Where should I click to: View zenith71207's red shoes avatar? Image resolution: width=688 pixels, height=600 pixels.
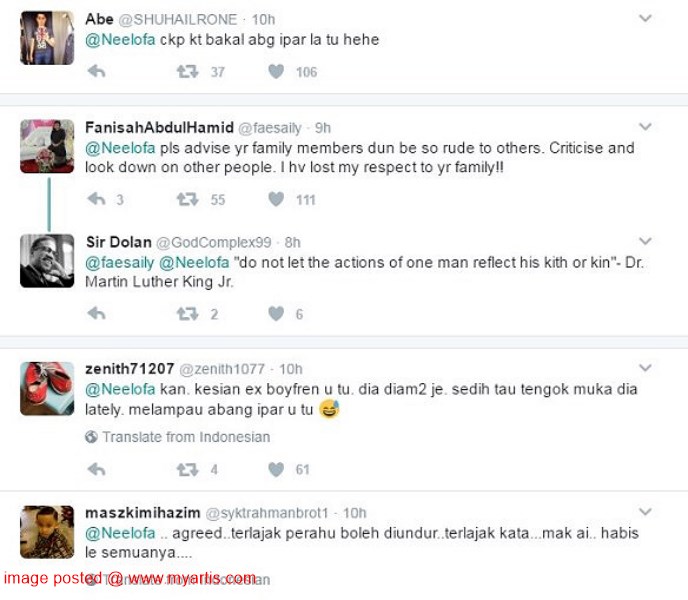47,388
